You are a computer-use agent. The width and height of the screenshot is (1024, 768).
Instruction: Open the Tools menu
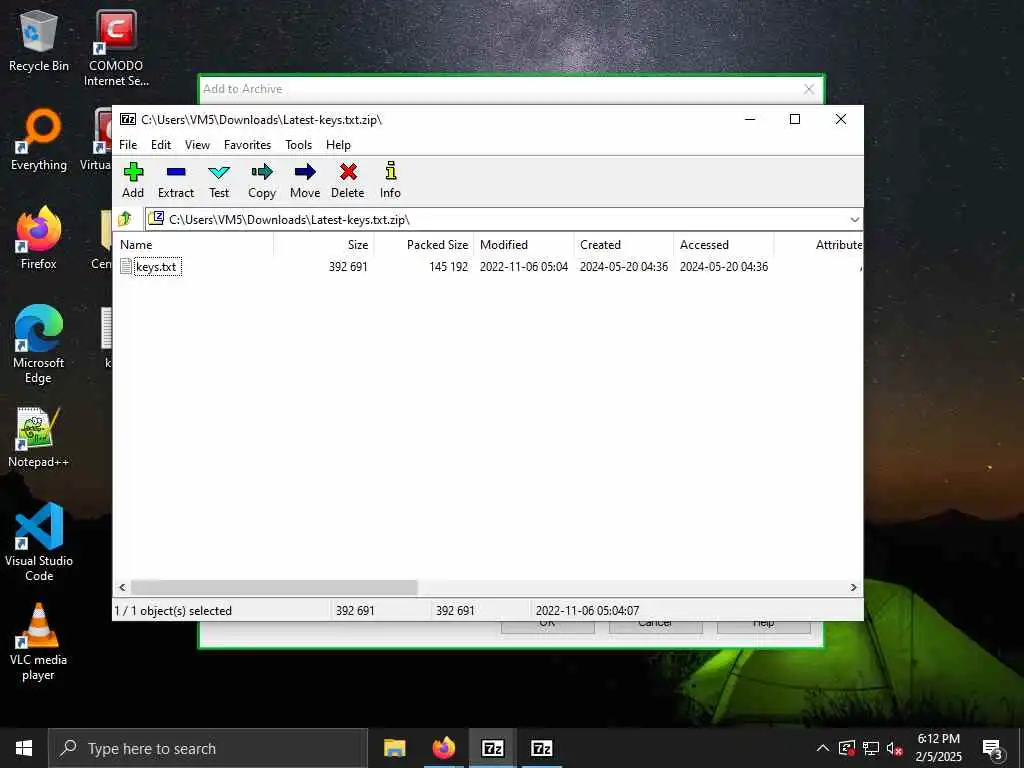(x=298, y=145)
